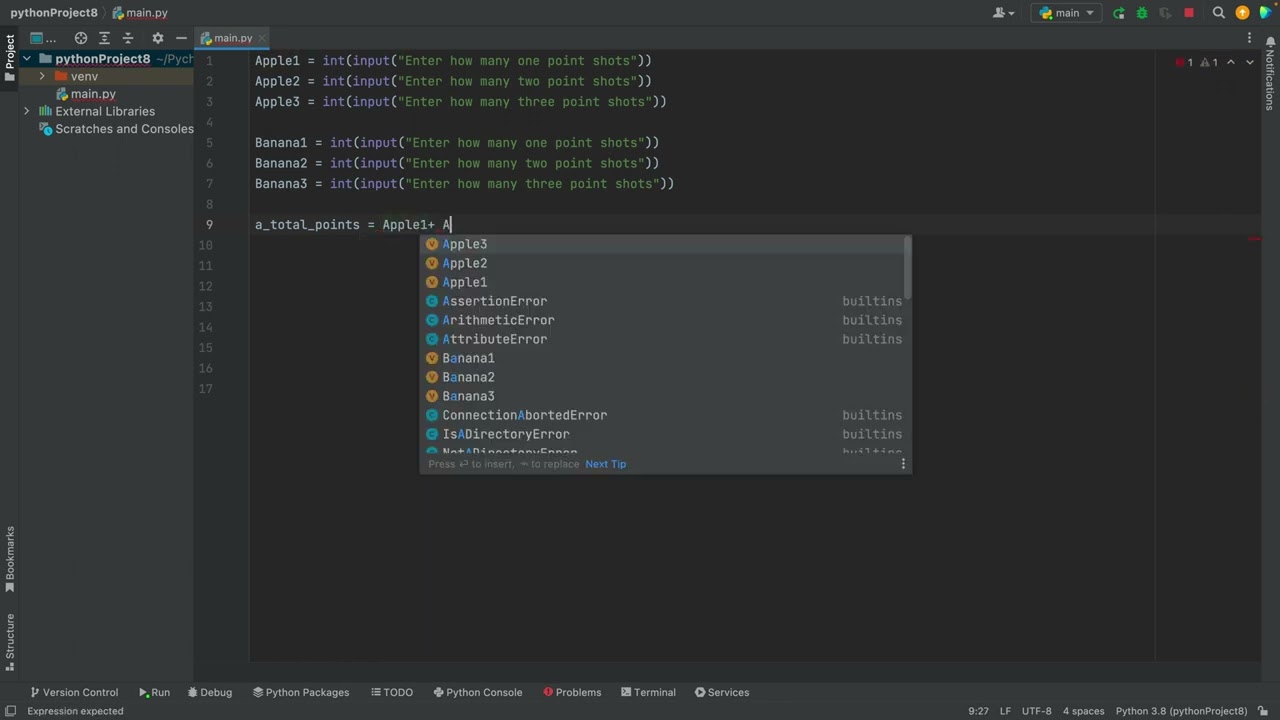Expand all items in the Project tree
The image size is (1280, 720).
104,38
